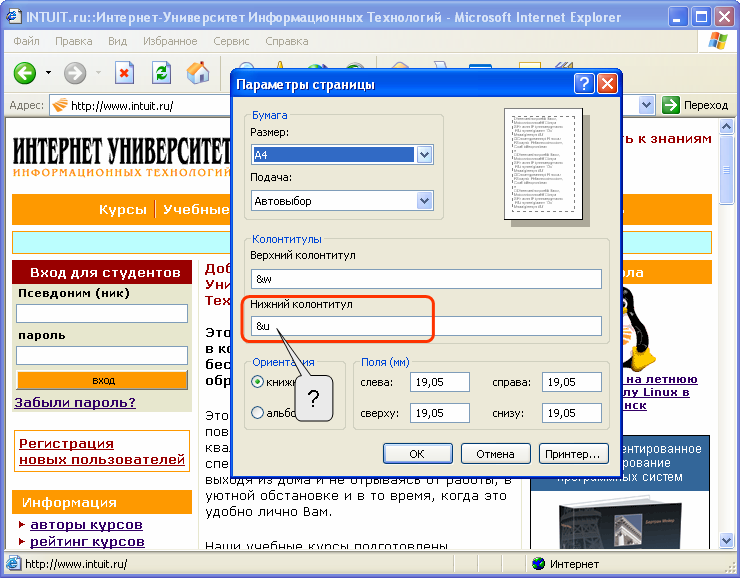Click Нижний колонтитул footer field
Screen dimensions: 740x578
click(x=426, y=326)
